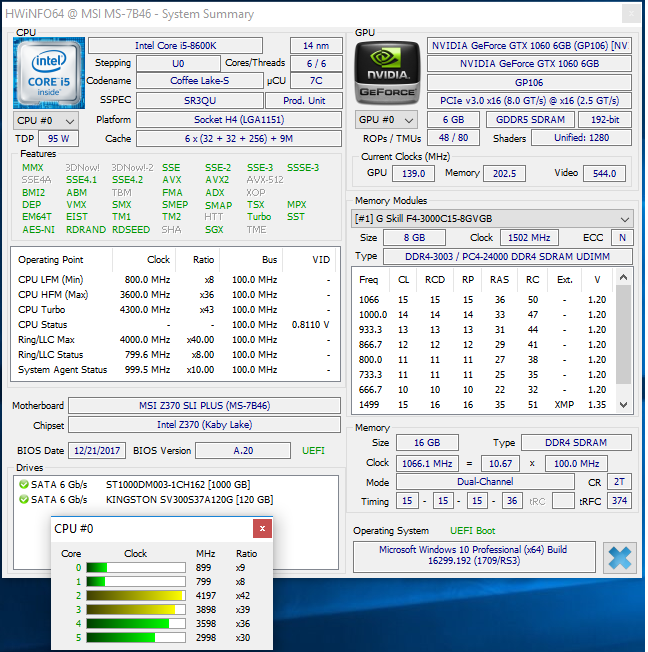648x652 pixels.
Task: Click the KINGSTON drive status check icon
Action: pos(24,499)
